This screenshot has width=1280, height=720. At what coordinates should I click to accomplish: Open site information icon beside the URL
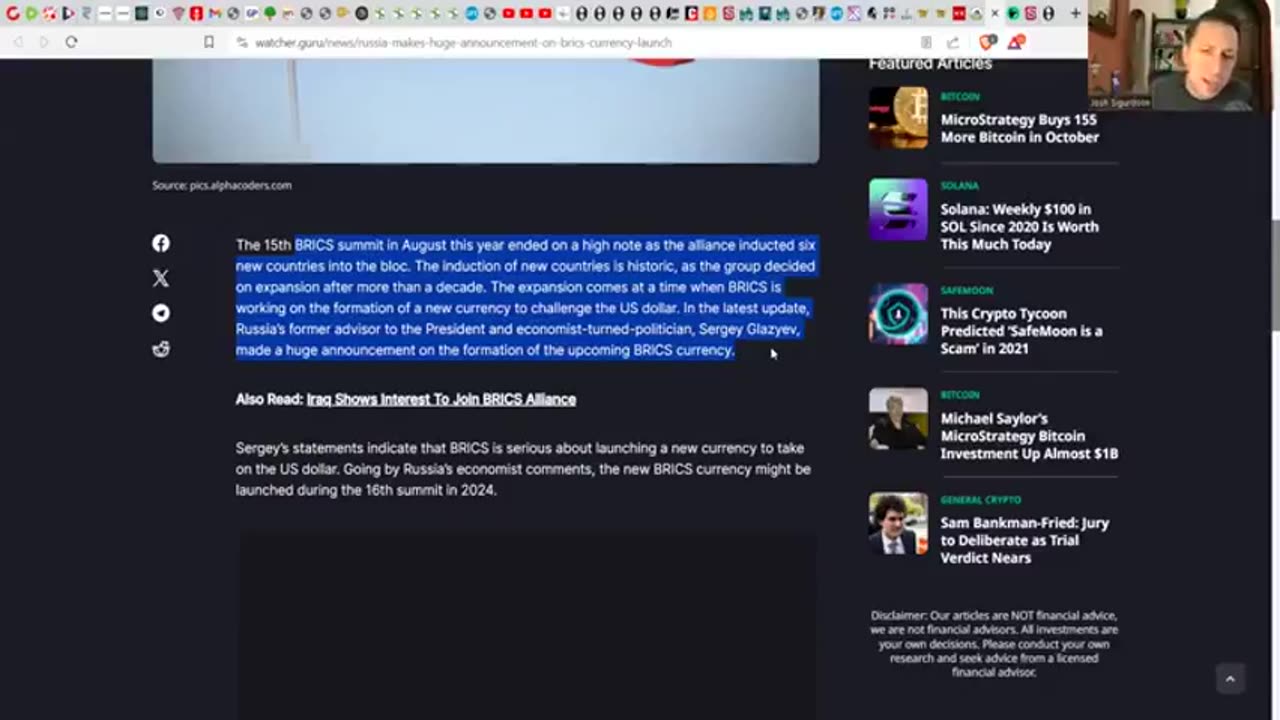(242, 43)
